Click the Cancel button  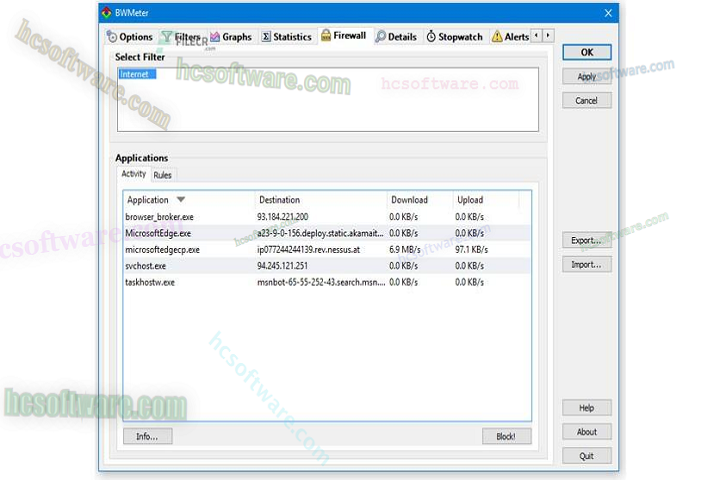click(x=587, y=100)
